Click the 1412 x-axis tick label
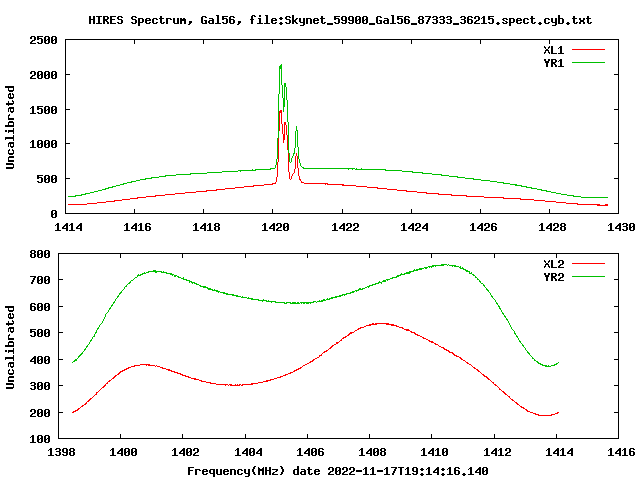Viewport: 640px width, 480px height. tap(497, 452)
